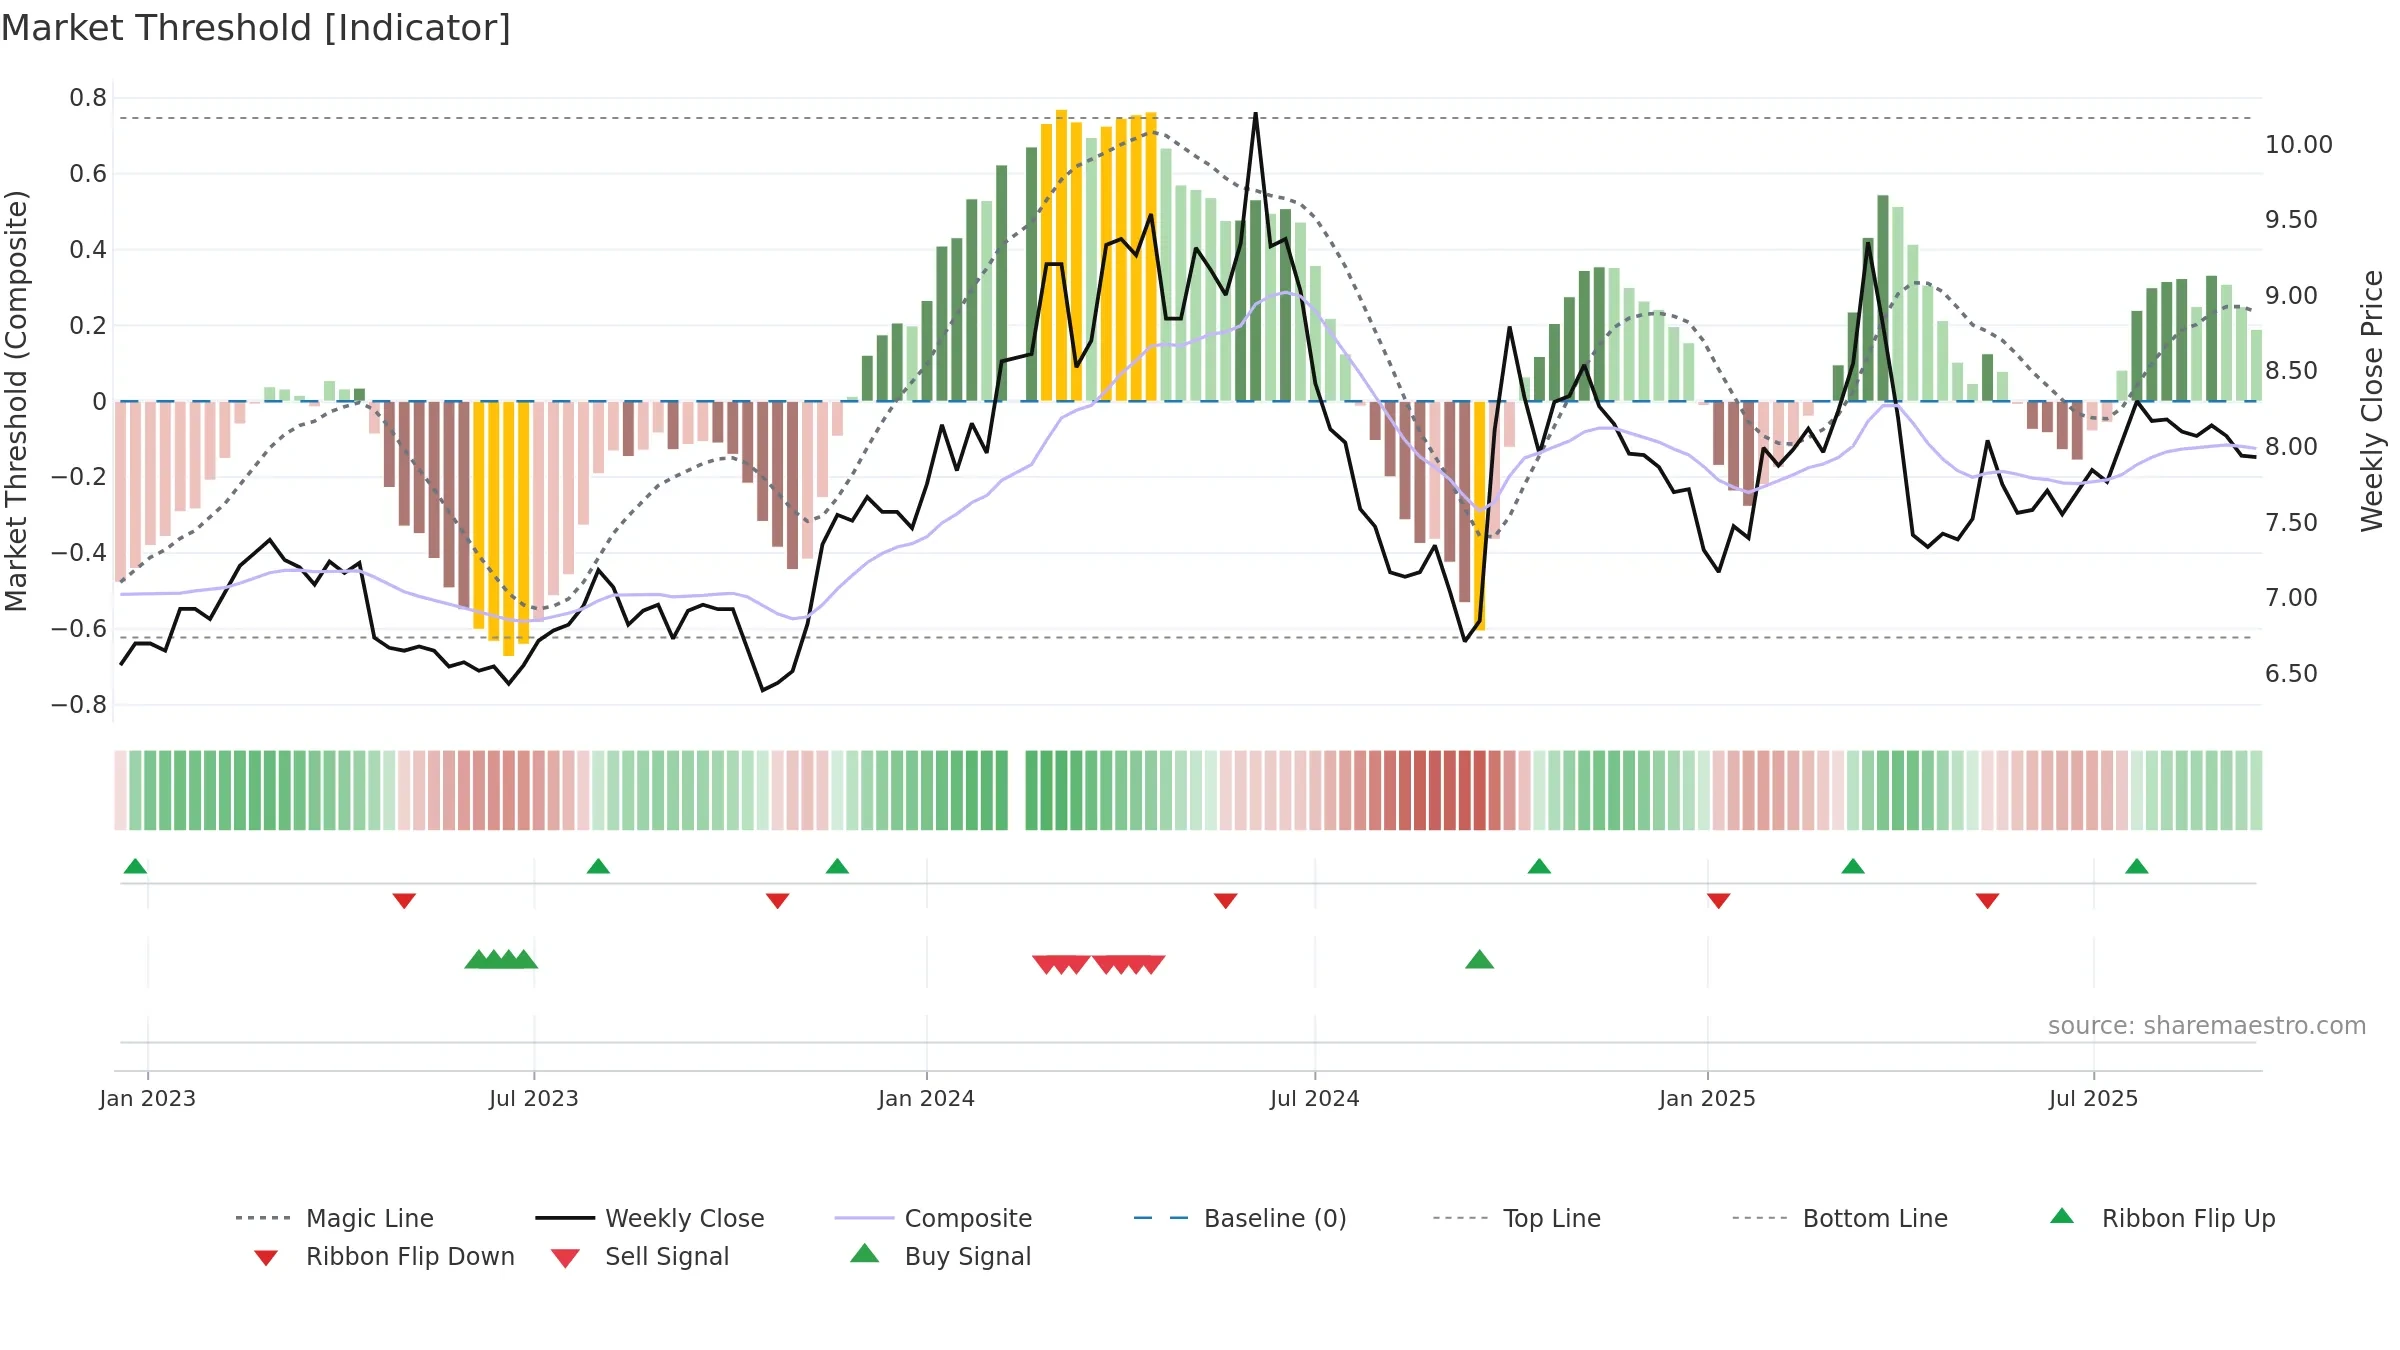Click the 0.8 tick on left axis
The width and height of the screenshot is (2400, 1350).
click(x=88, y=98)
